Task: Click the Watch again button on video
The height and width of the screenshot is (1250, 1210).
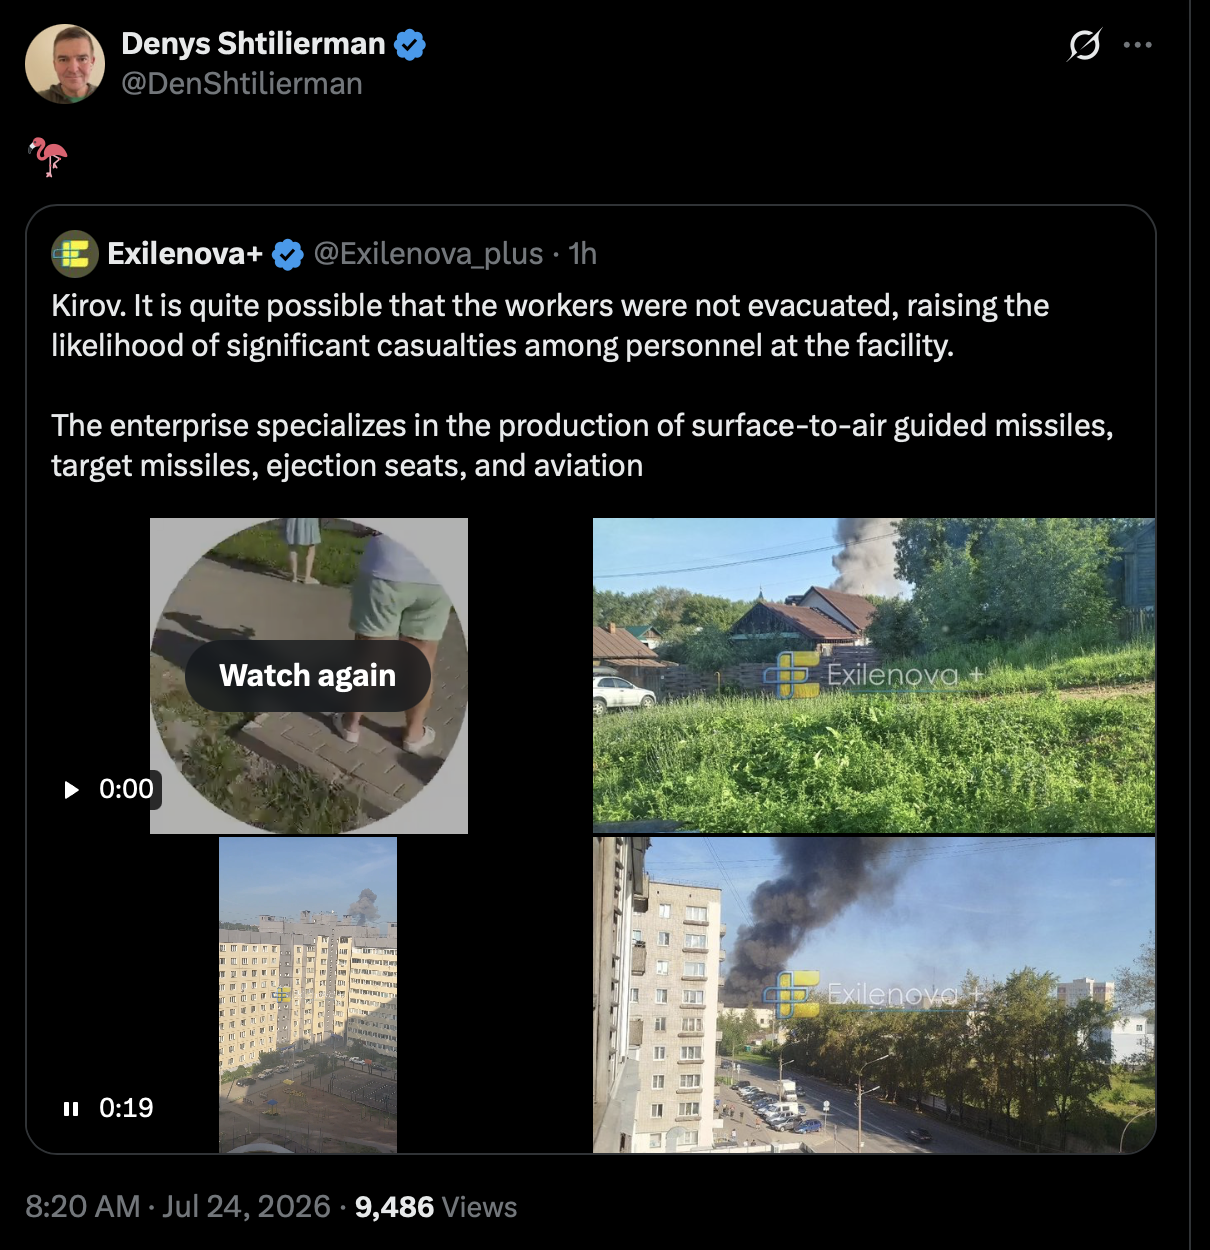Action: (308, 676)
